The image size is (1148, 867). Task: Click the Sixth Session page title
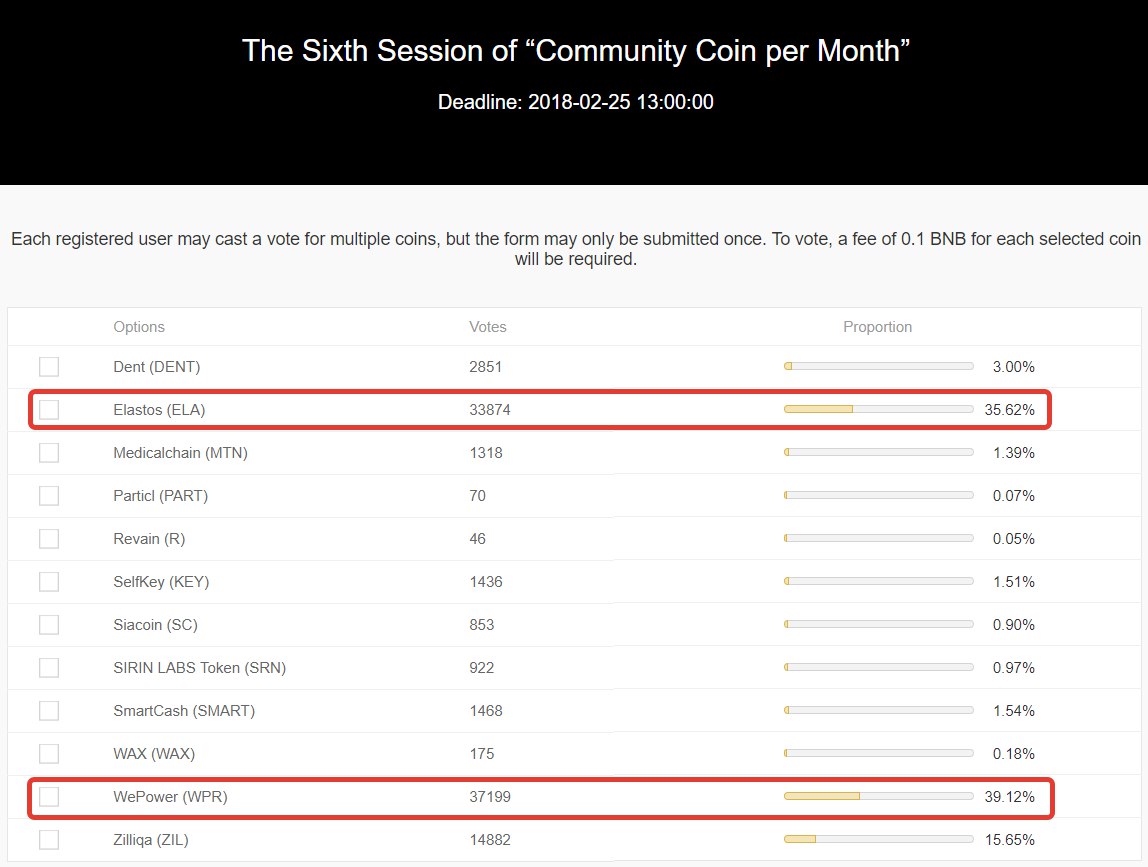pos(575,51)
